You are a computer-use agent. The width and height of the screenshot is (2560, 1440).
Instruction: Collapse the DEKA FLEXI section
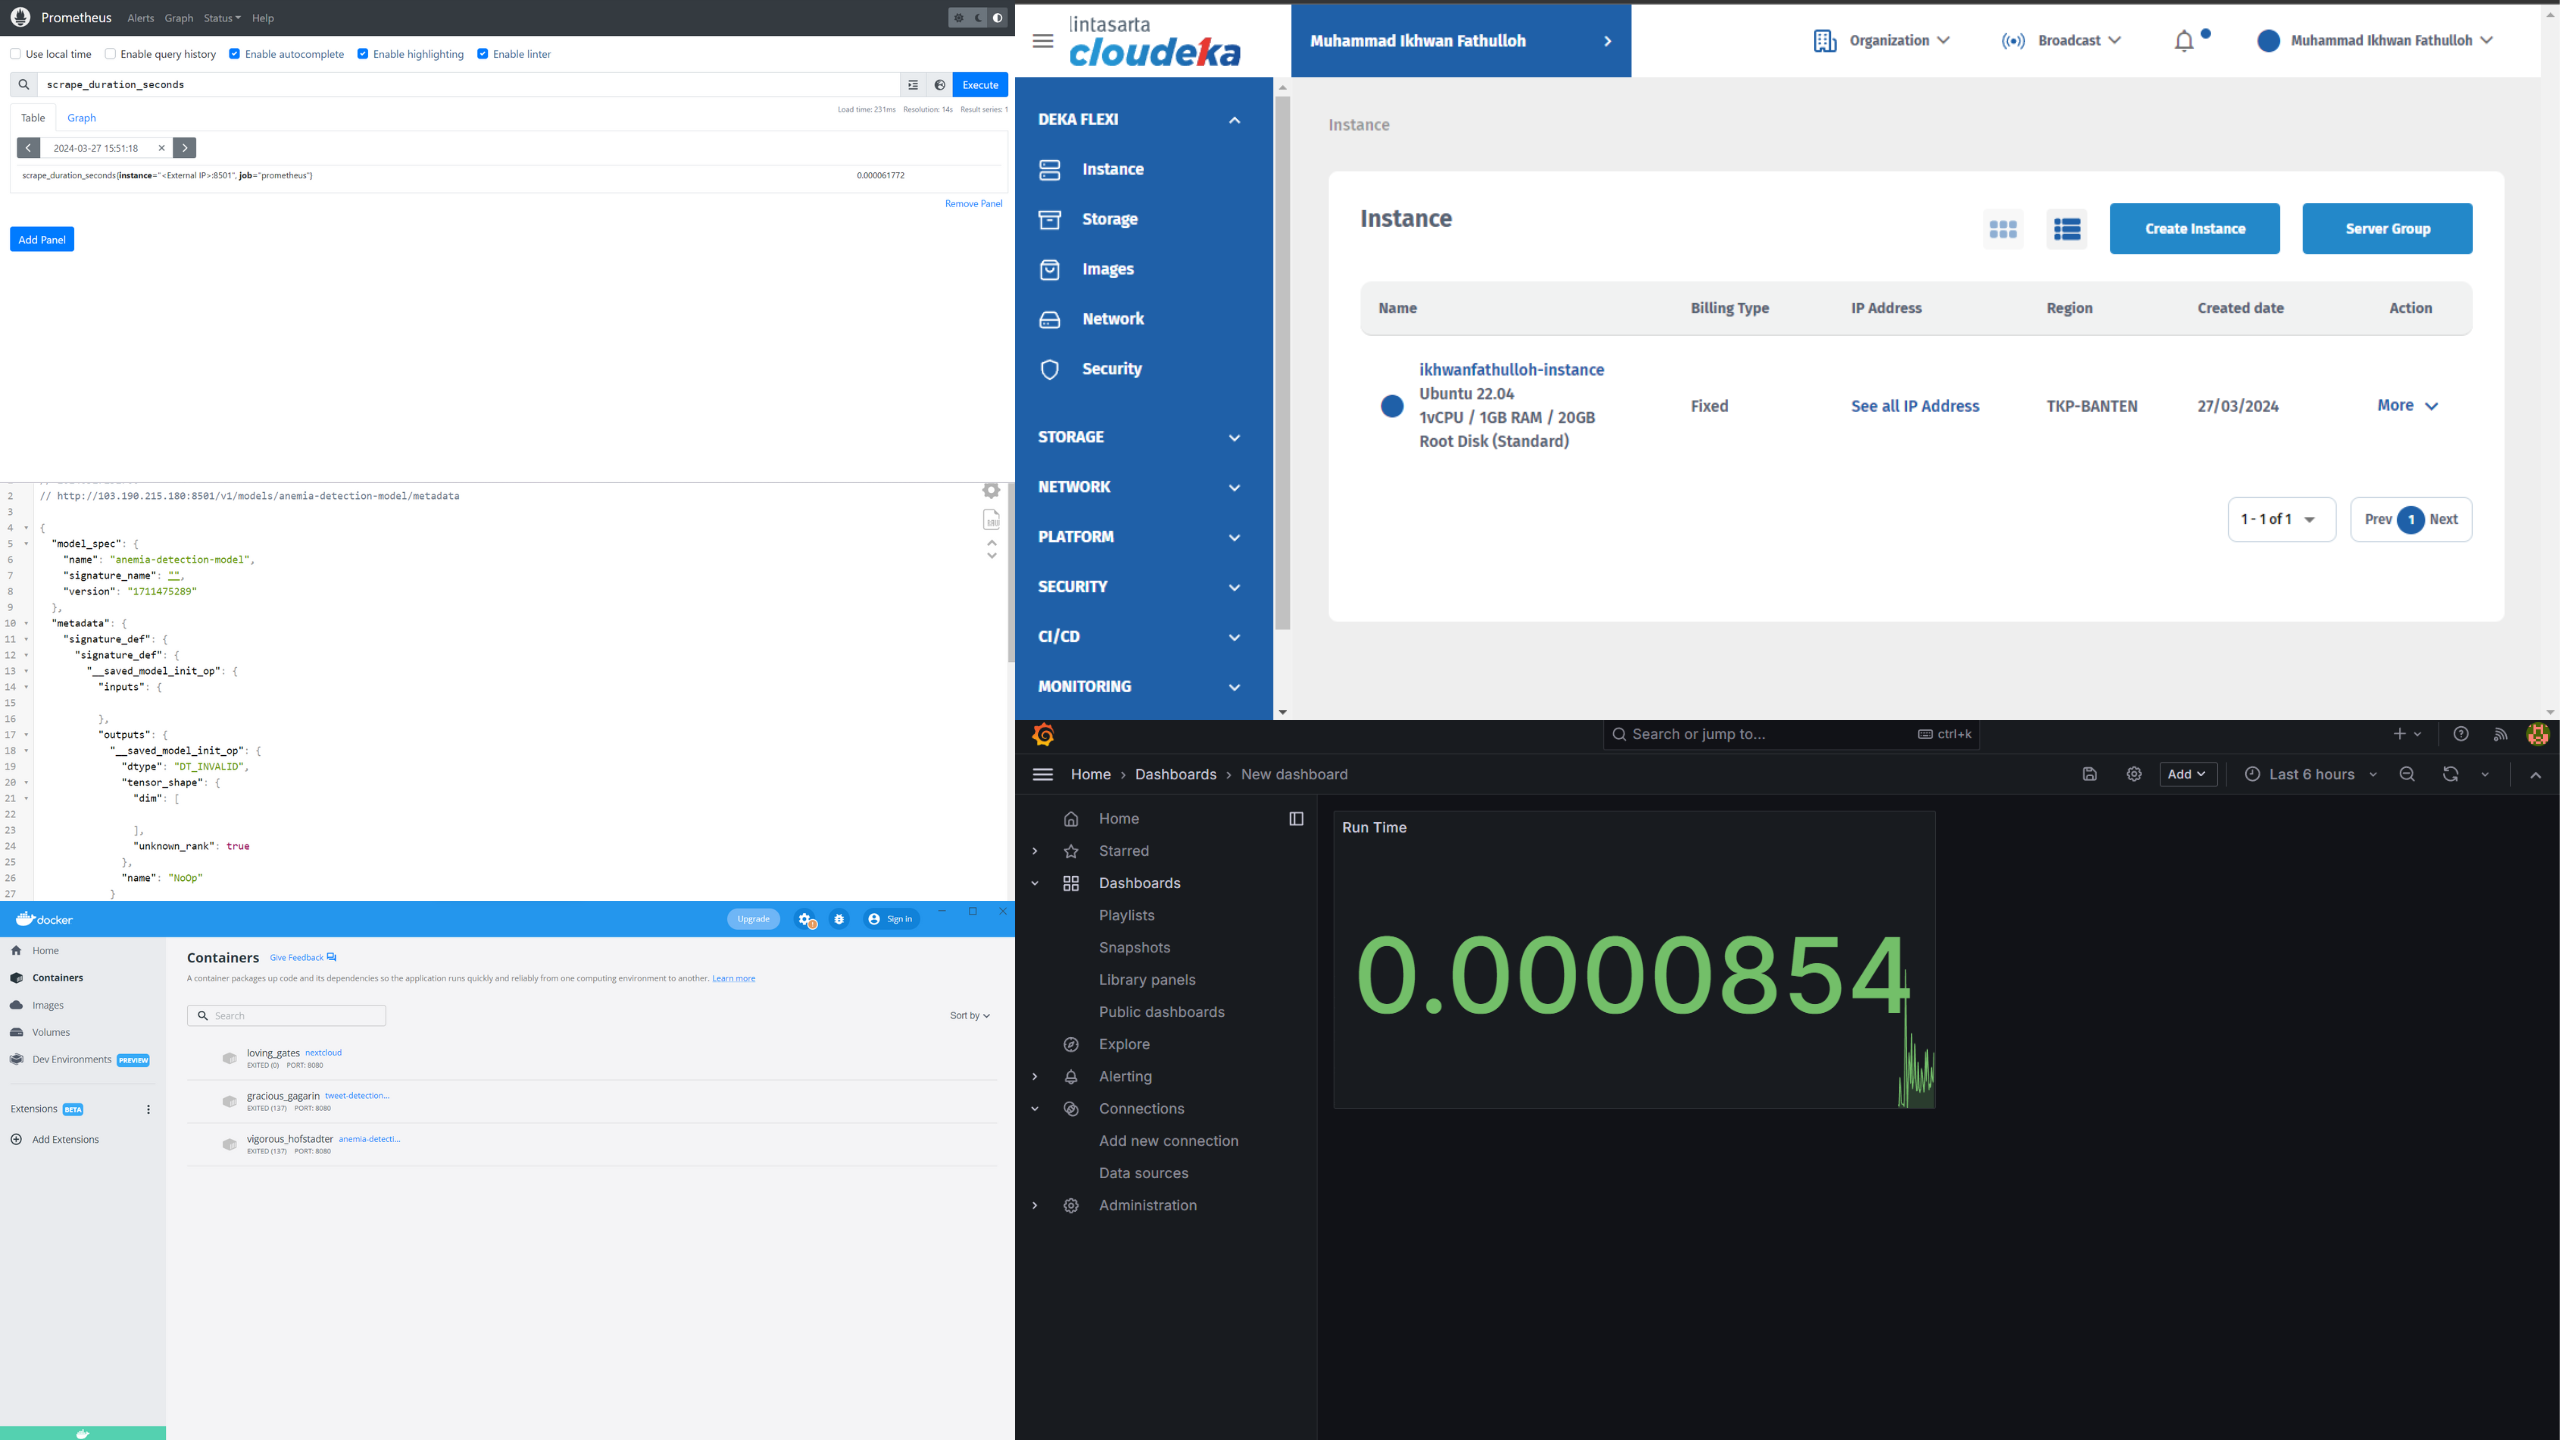[x=1139, y=119]
